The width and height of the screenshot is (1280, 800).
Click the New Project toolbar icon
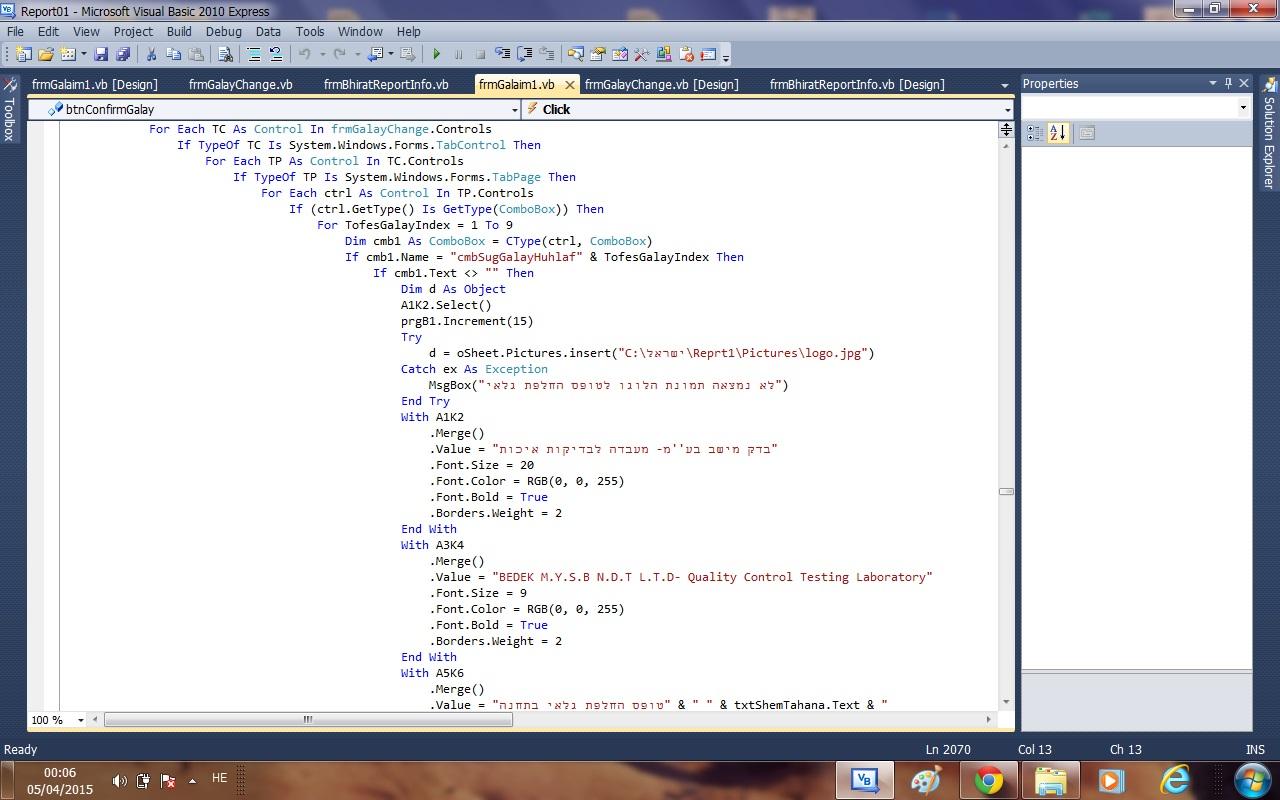[23, 54]
